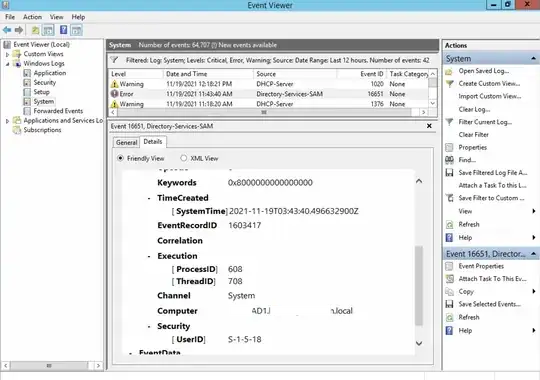The height and width of the screenshot is (380, 540).
Task: Click the Open Saved Log folder icon
Action: coord(449,71)
